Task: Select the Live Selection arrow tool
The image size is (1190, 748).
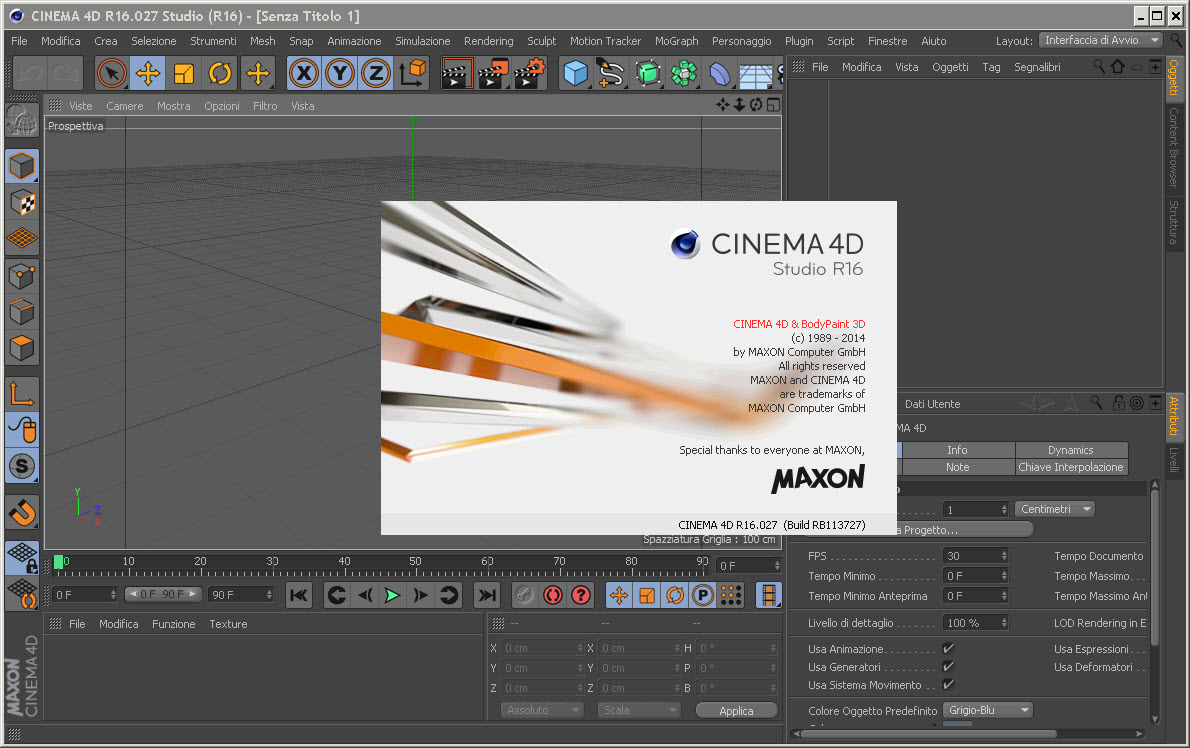Action: pos(112,74)
